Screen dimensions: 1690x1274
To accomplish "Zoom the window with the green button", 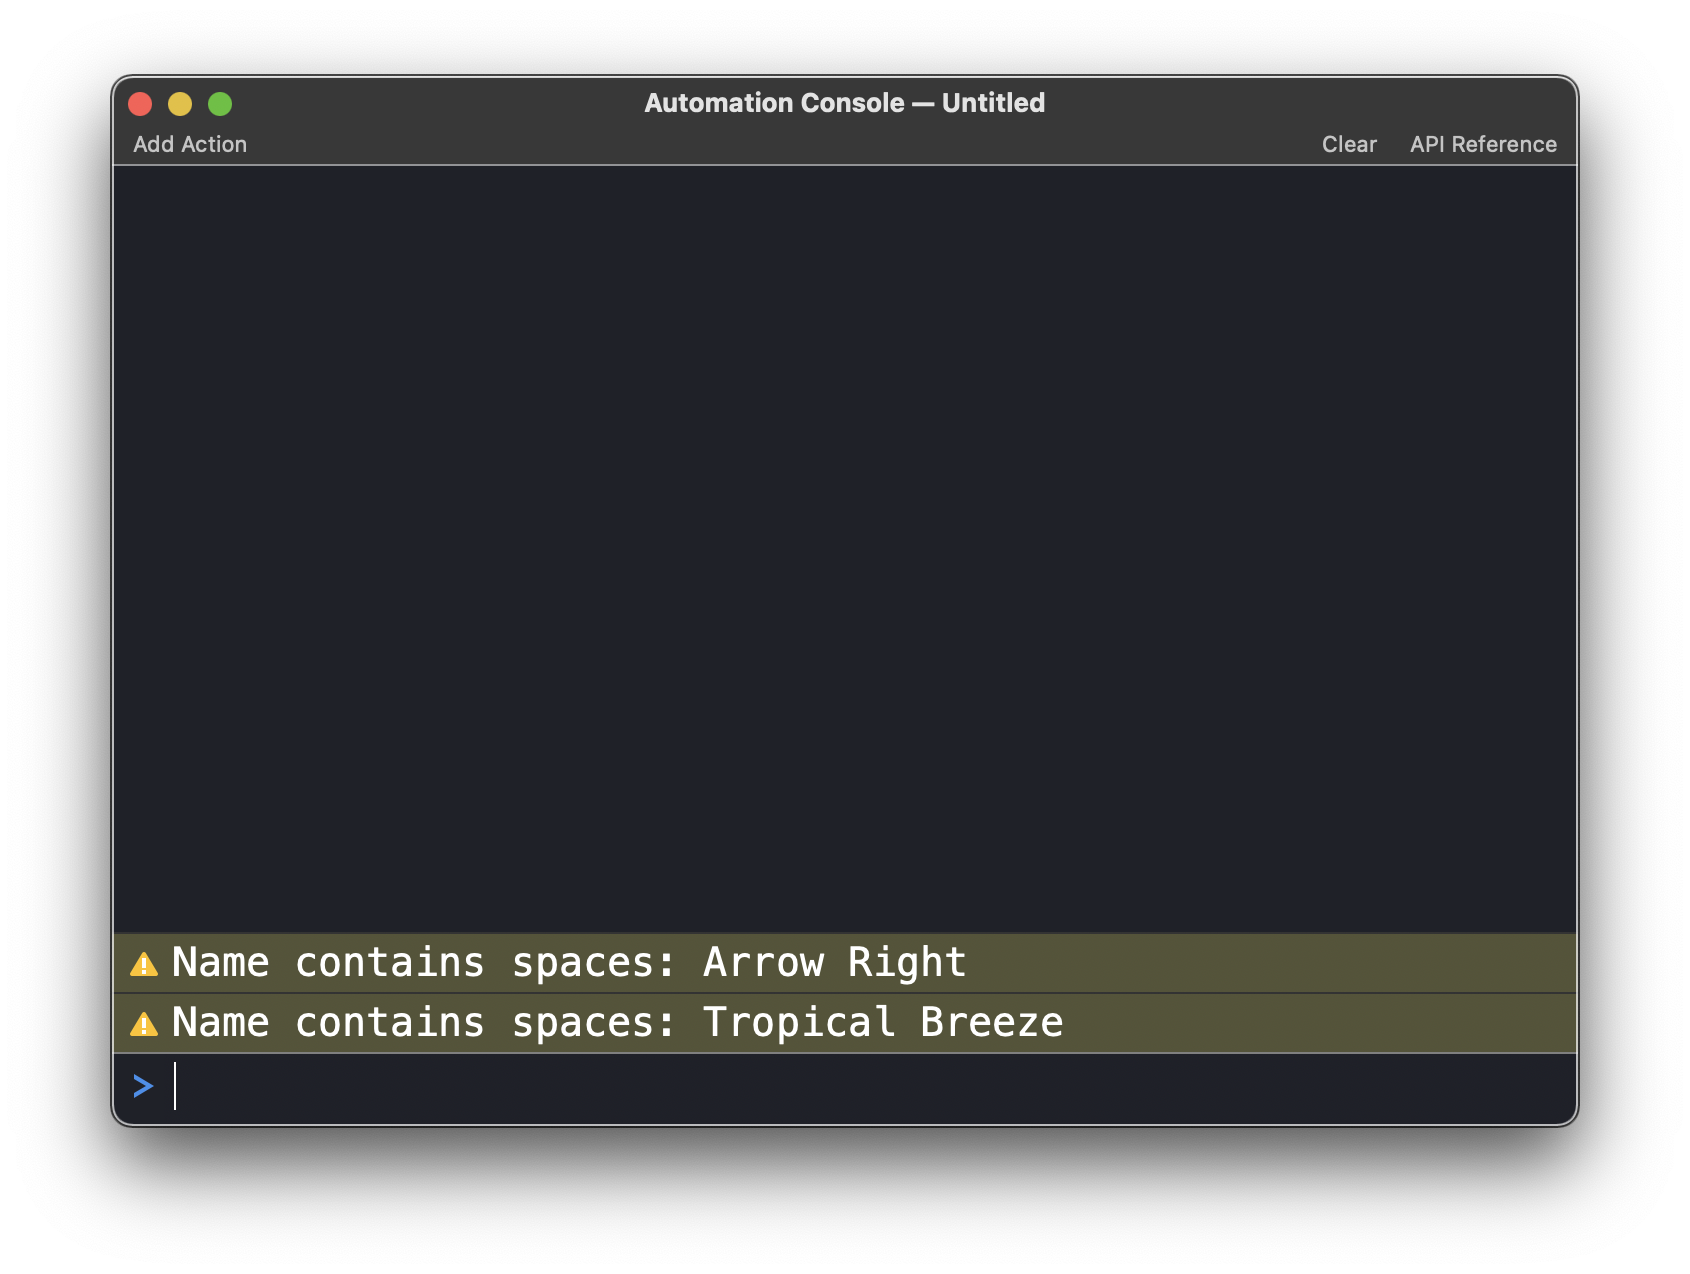I will click(220, 104).
